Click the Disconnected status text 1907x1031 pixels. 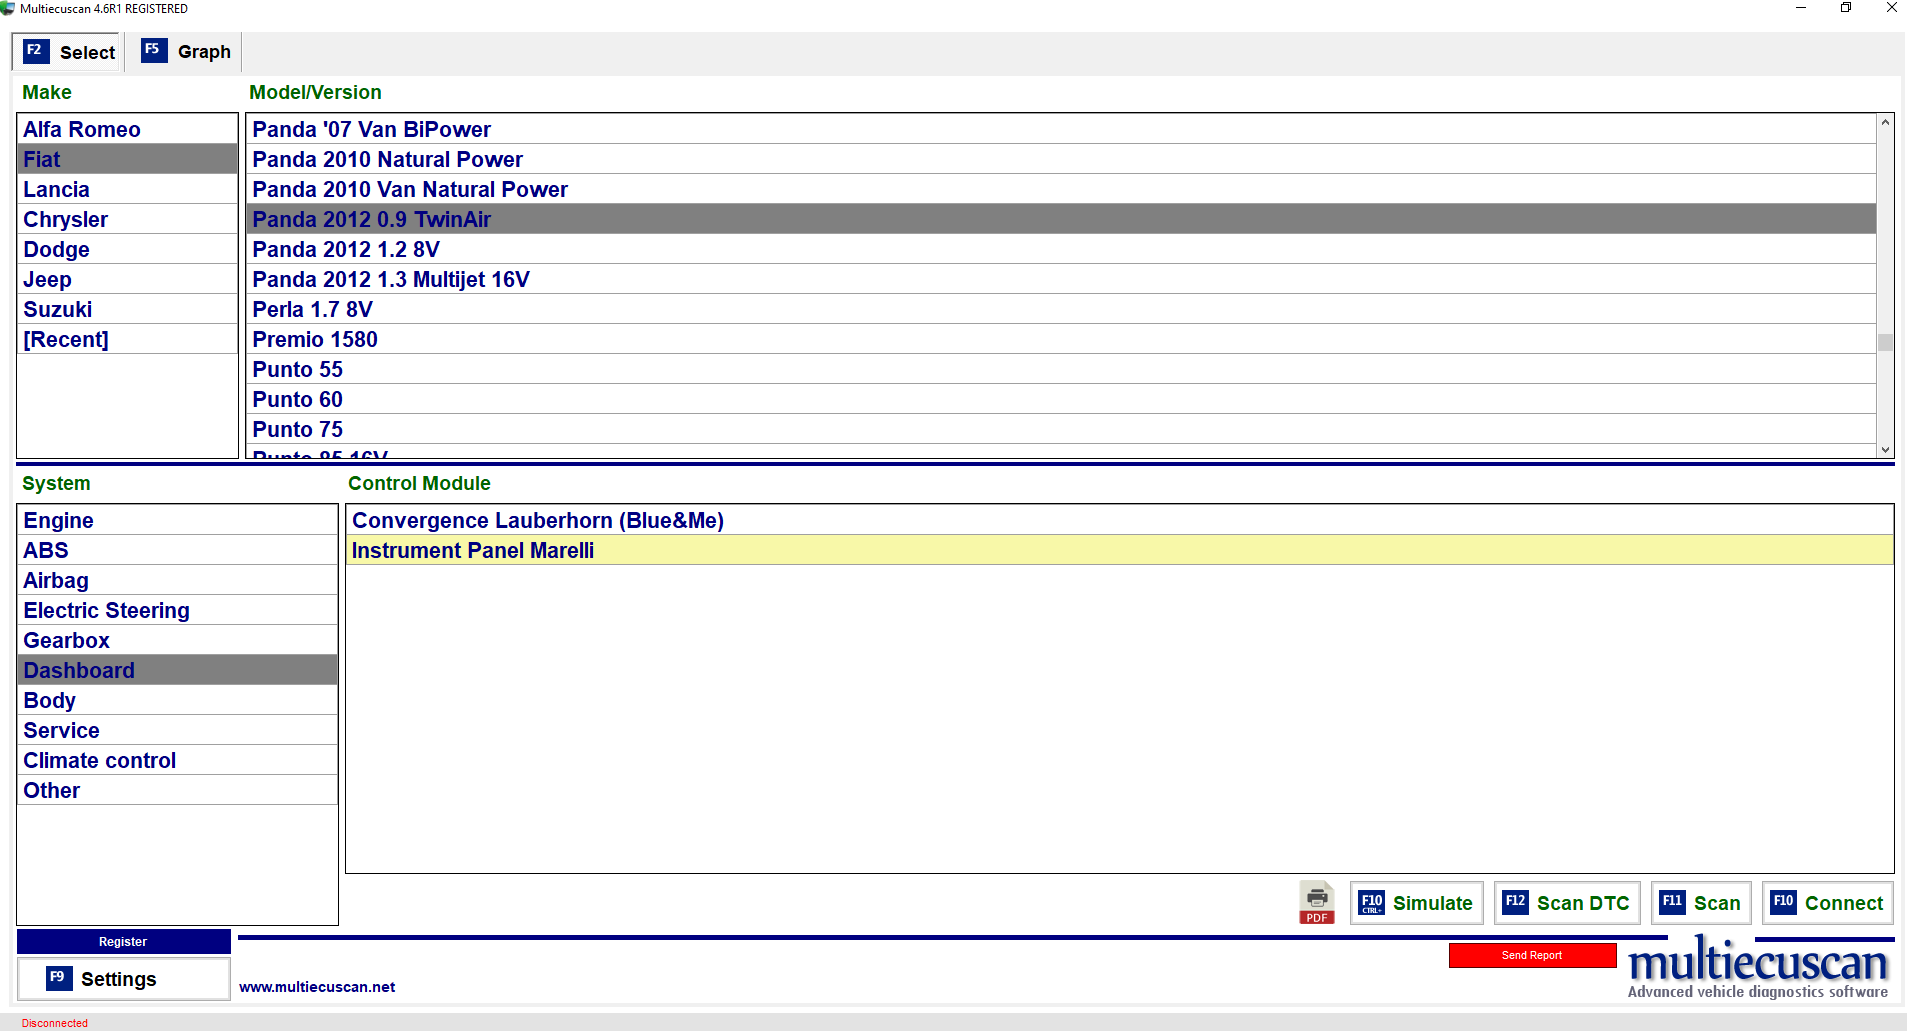55,1023
